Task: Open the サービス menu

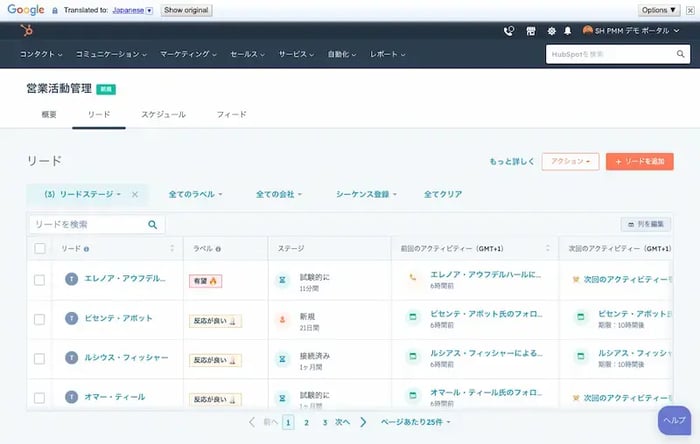Action: click(x=296, y=54)
